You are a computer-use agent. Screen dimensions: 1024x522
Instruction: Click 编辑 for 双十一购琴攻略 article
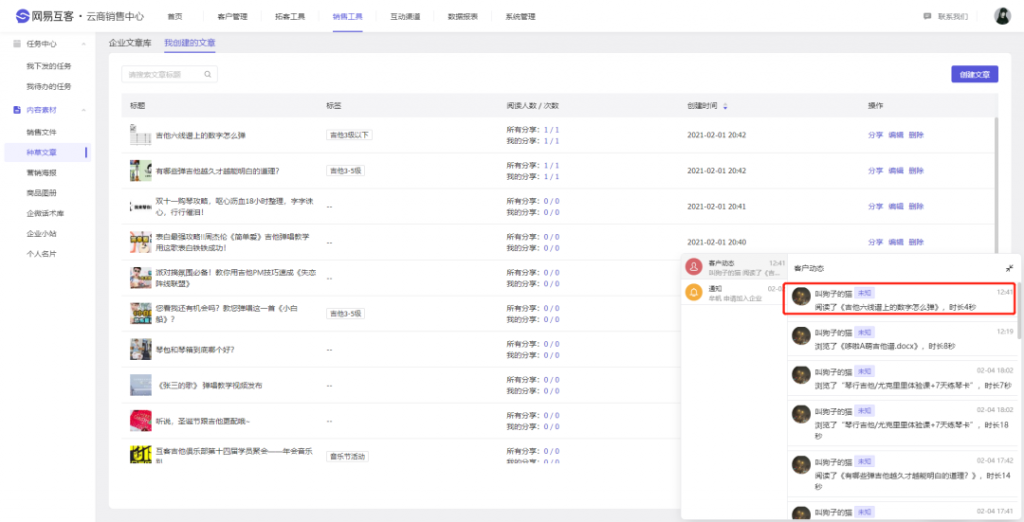pos(895,206)
